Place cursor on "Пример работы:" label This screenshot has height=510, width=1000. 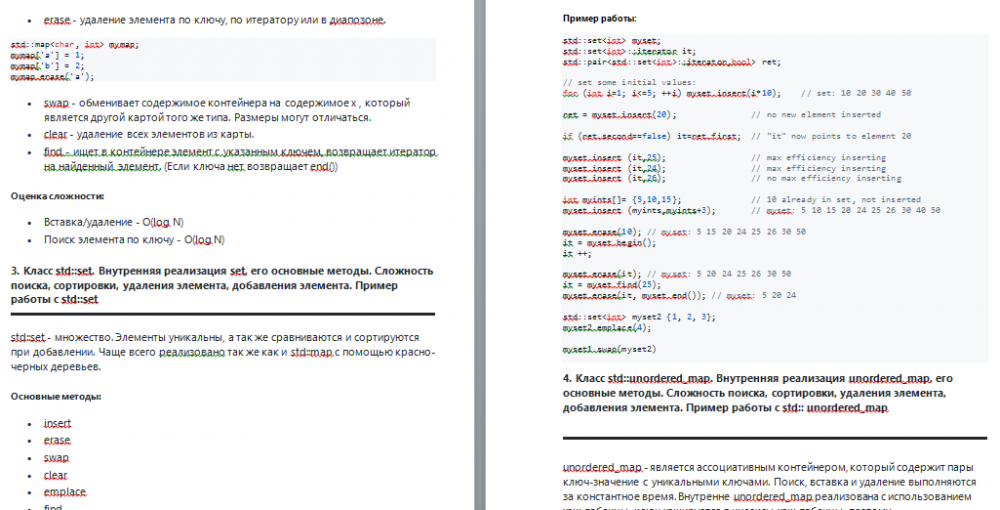click(x=598, y=18)
